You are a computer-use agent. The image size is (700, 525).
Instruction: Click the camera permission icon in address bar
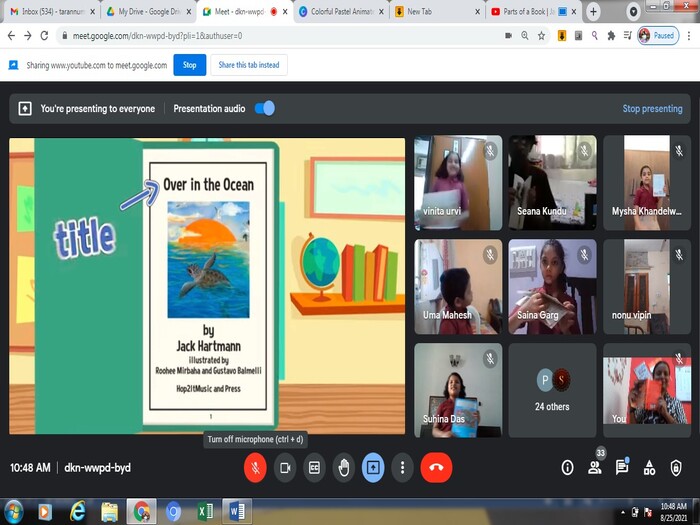pyautogui.click(x=508, y=36)
